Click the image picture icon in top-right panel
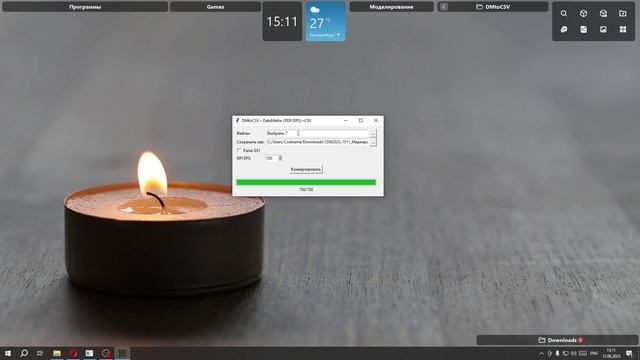The height and width of the screenshot is (360, 640). tap(603, 29)
